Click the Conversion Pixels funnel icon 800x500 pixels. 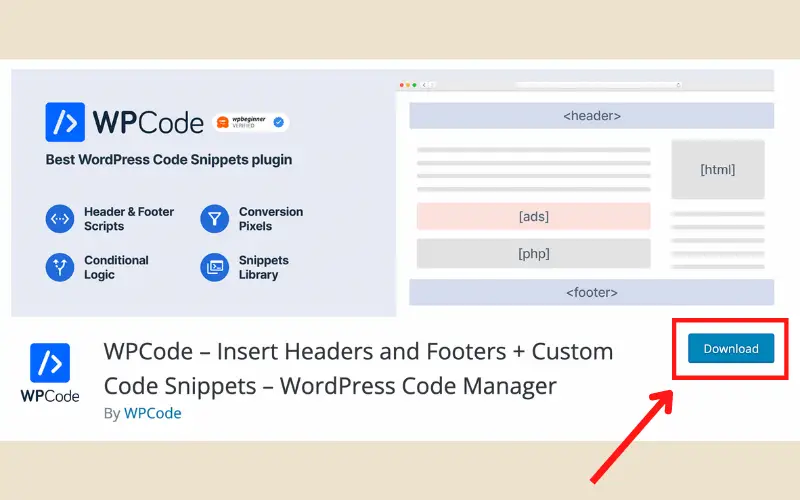pos(215,219)
